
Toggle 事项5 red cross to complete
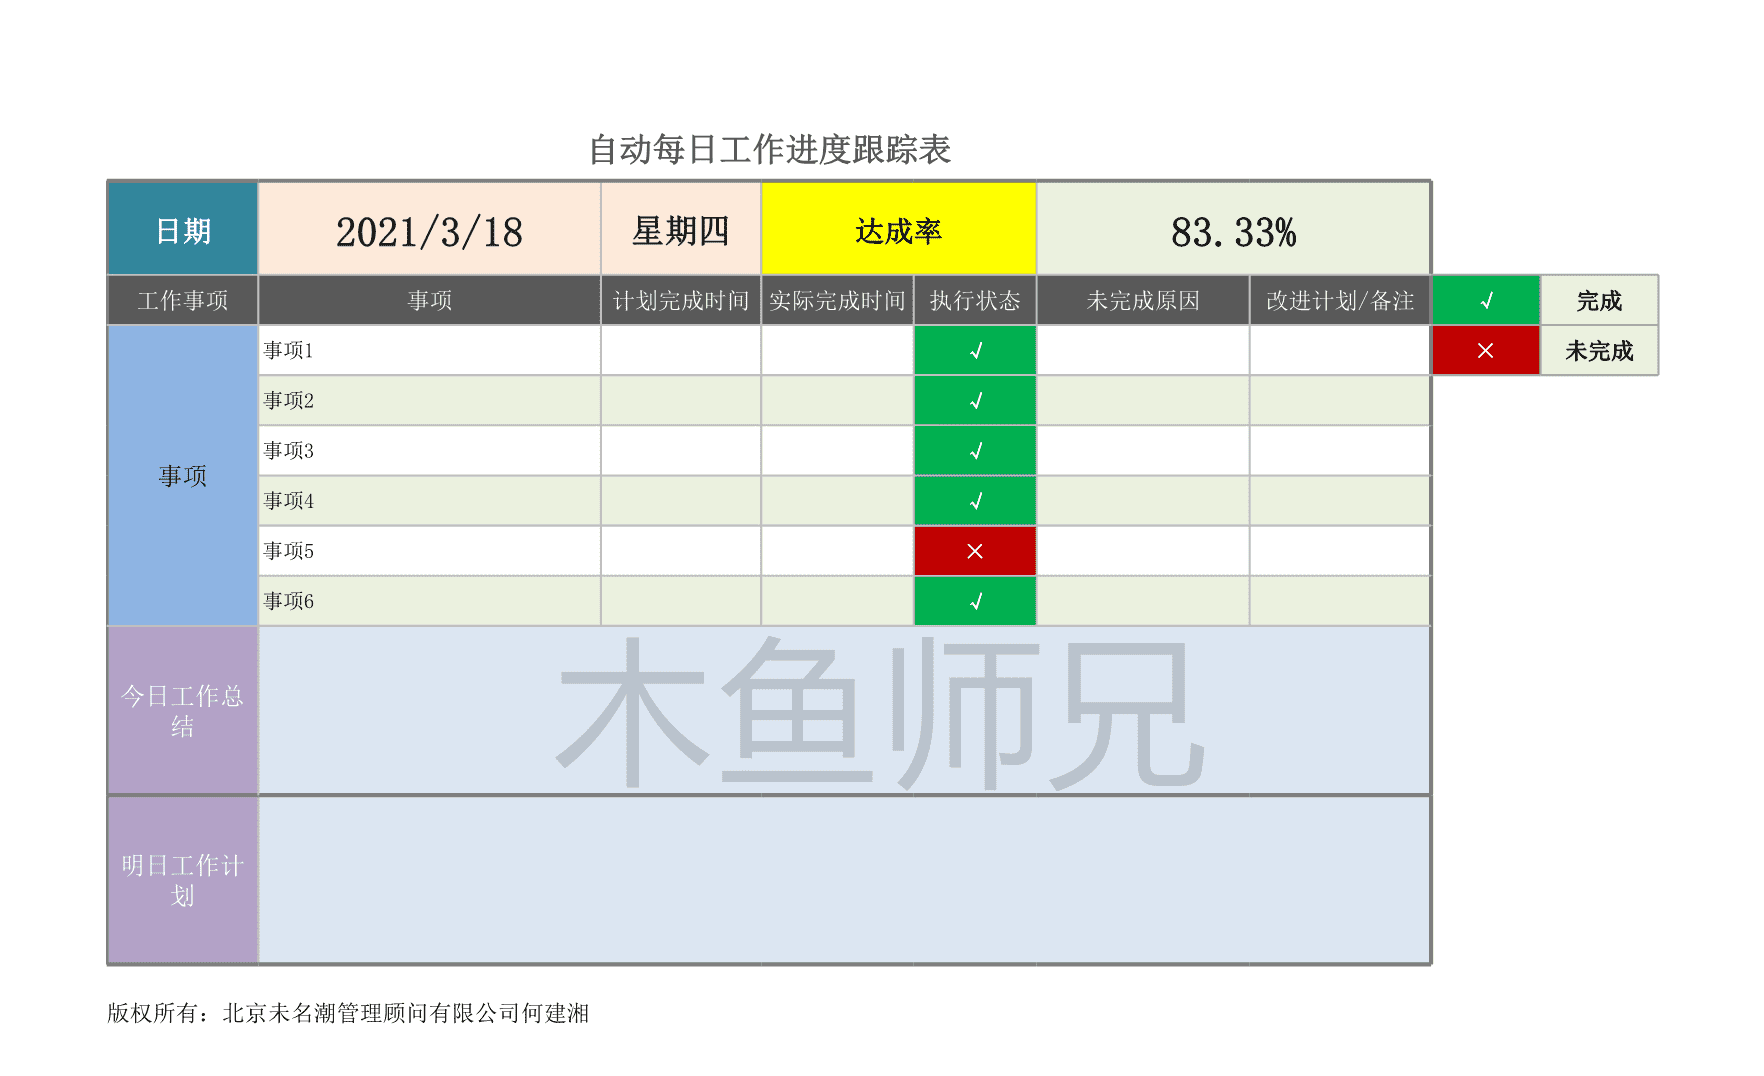pyautogui.click(x=975, y=550)
